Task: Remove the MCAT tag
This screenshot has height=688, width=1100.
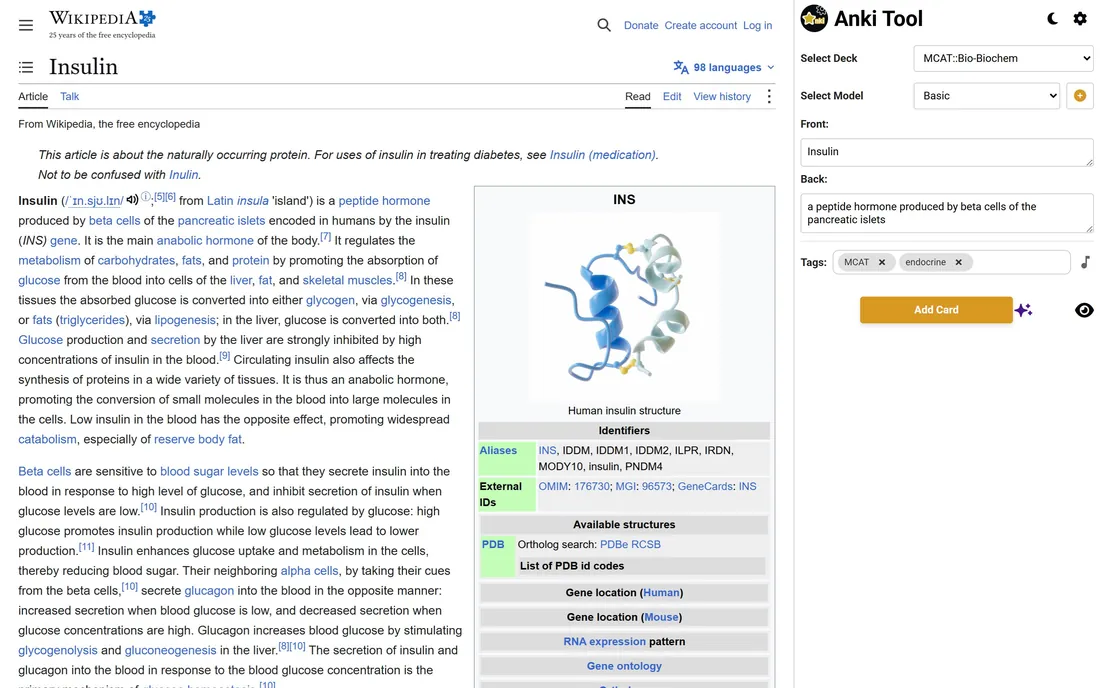Action: (882, 262)
